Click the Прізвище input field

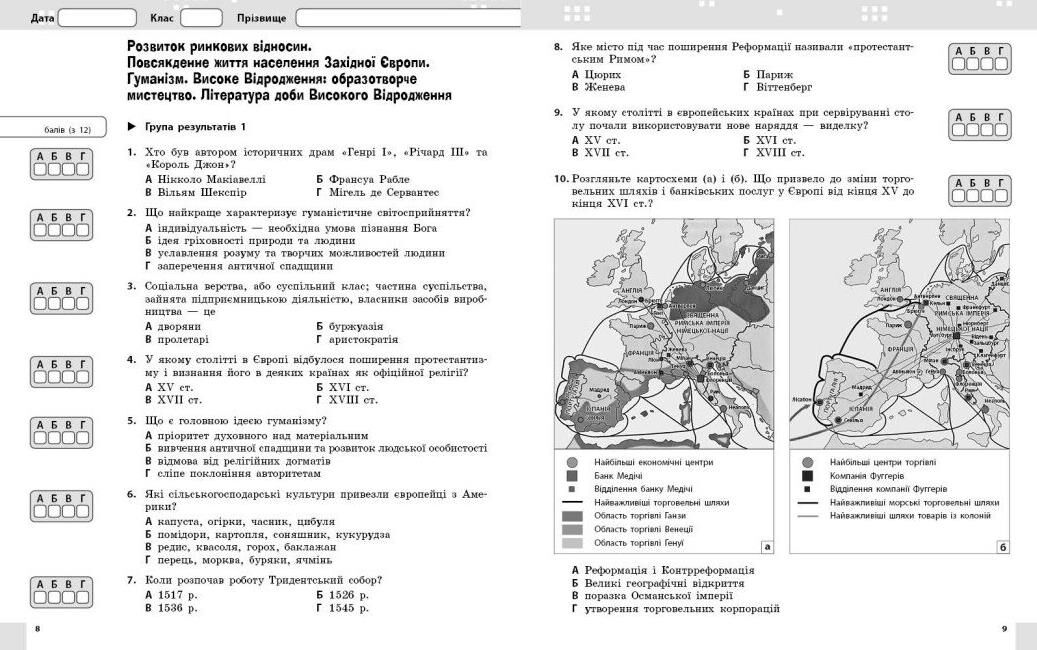pyautogui.click(x=408, y=18)
